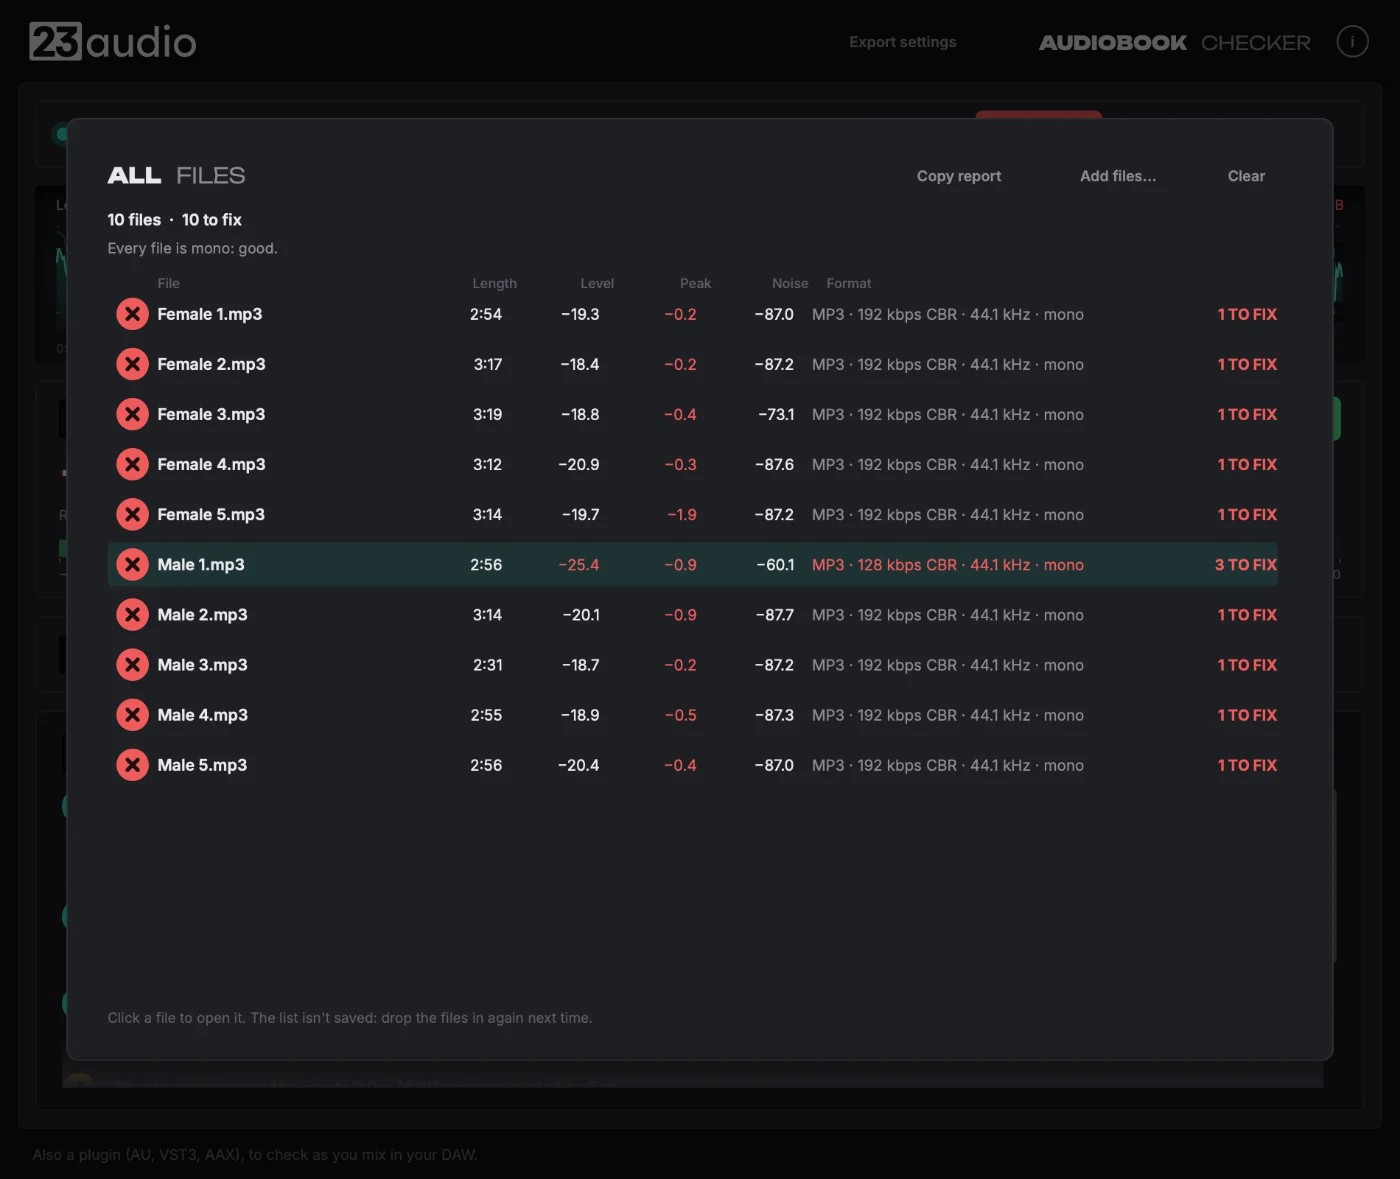Image resolution: width=1400 pixels, height=1179 pixels.
Task: Click the red X icon for Male 2.mp3
Action: point(132,615)
